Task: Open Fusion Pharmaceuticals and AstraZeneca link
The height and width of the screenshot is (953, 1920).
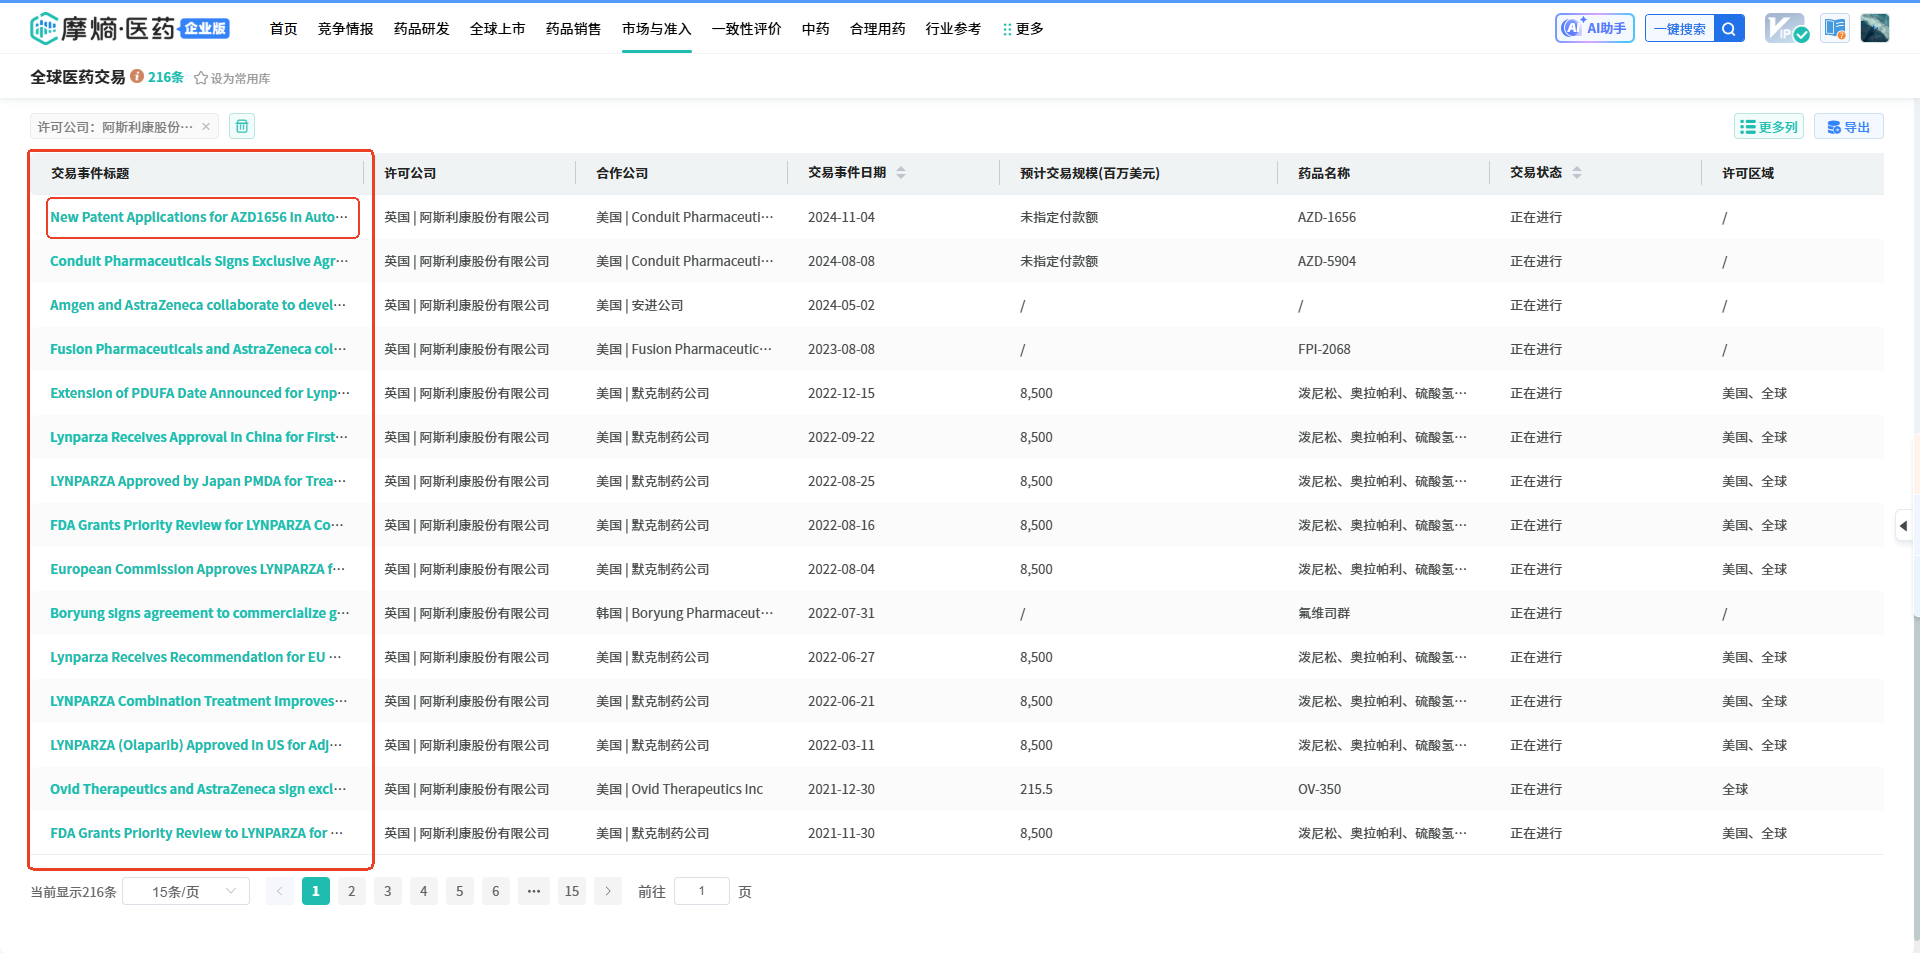Action: [x=198, y=349]
